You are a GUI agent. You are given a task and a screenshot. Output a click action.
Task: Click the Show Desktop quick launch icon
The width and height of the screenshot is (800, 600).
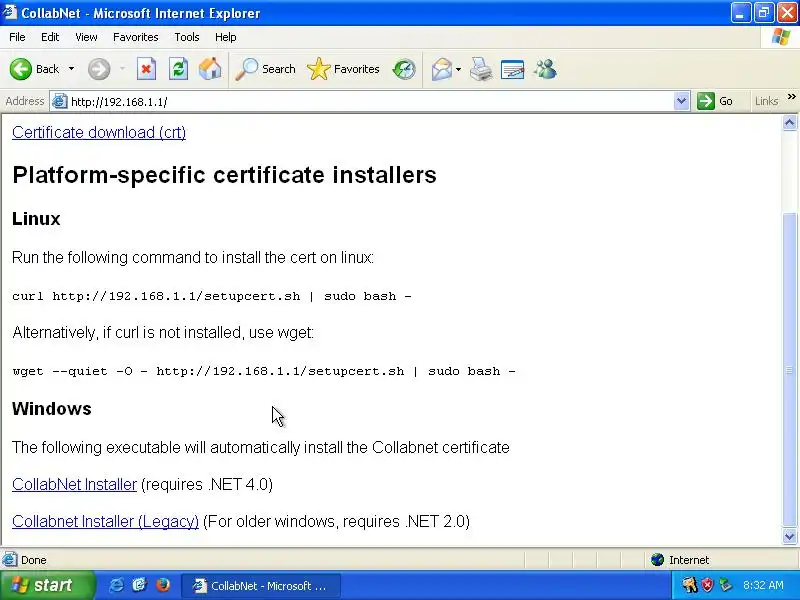tap(139, 585)
